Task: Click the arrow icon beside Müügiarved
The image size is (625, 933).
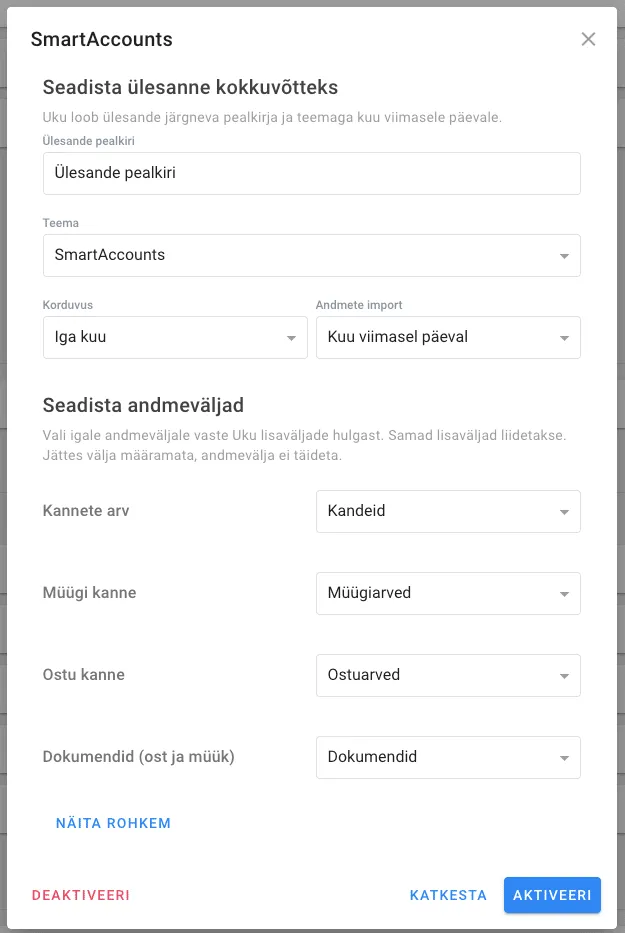Action: pyautogui.click(x=564, y=594)
